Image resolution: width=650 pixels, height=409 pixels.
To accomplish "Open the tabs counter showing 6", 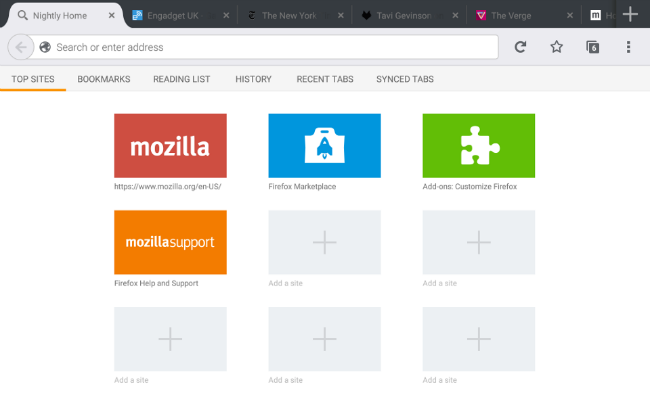I will 592,47.
